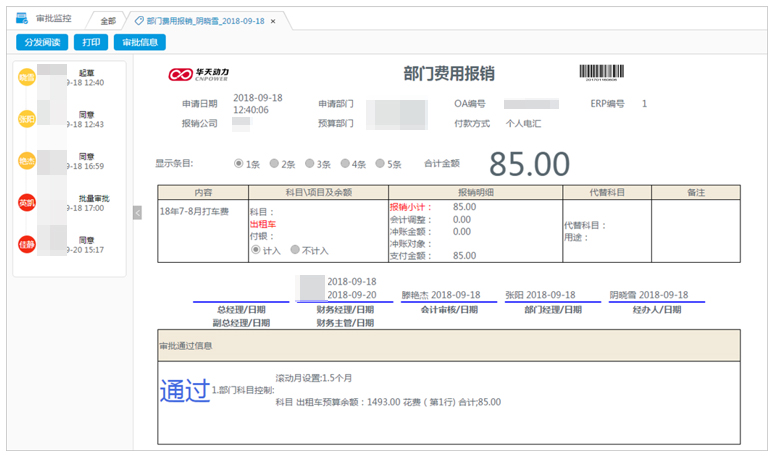773x457 pixels.
Task: Select the 3条 display radio button
Action: [x=310, y=163]
